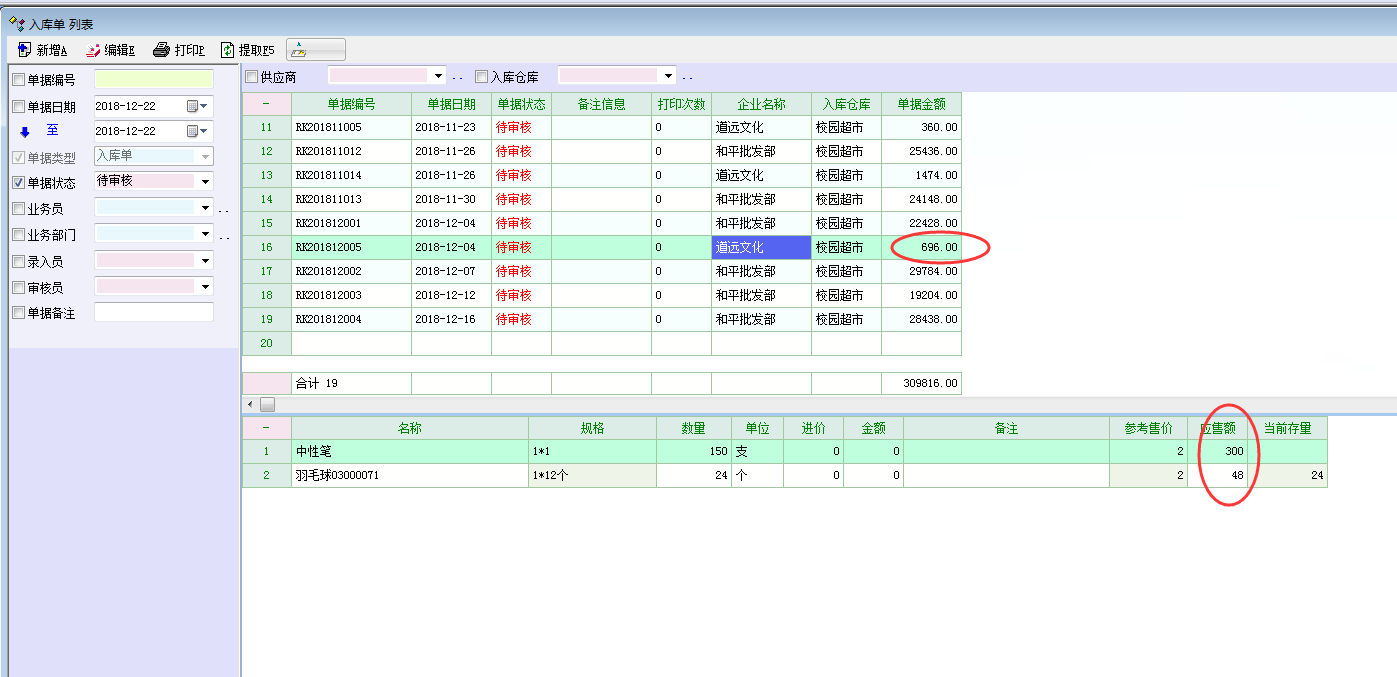Open the 供应商 dropdown list
This screenshot has height=677, width=1397.
pyautogui.click(x=437, y=76)
